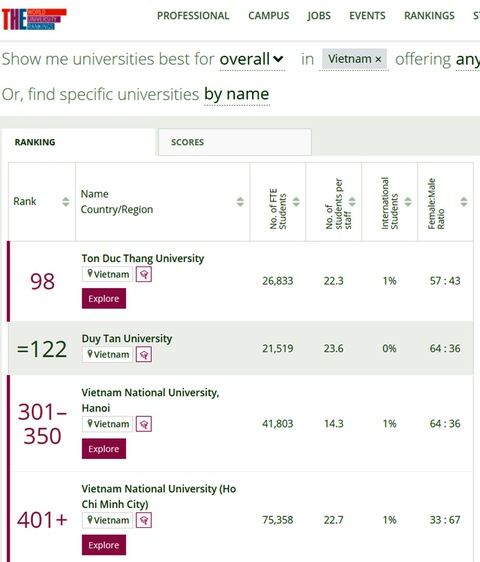Viewport: 480px width, 562px height.
Task: Sort by Name Country/Region column arrows
Action: coord(240,202)
